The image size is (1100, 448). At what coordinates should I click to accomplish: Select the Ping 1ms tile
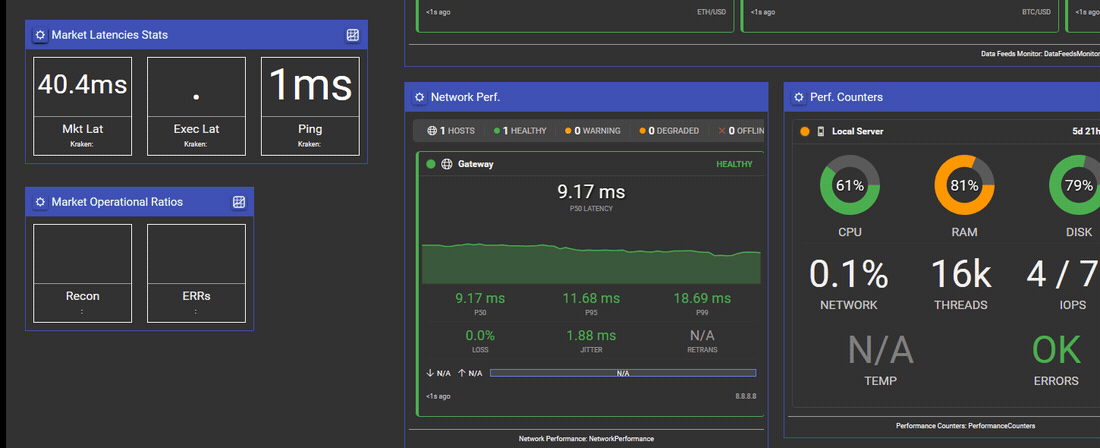310,107
